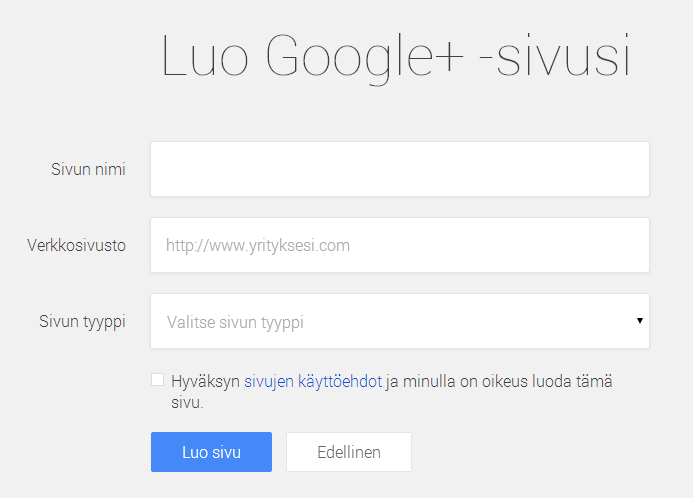This screenshot has width=693, height=498.
Task: Click the 'Luo Google+ -sivusi' heading
Action: tap(396, 58)
